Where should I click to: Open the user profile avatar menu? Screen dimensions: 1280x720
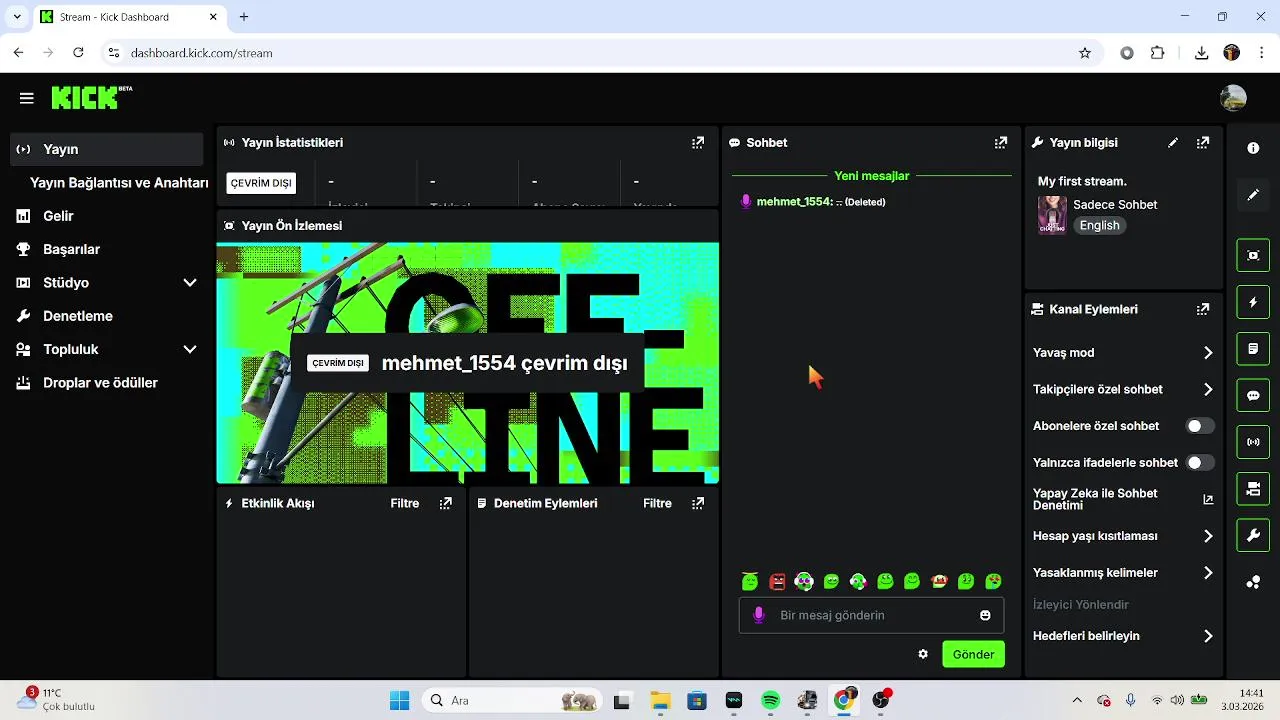[x=1233, y=98]
